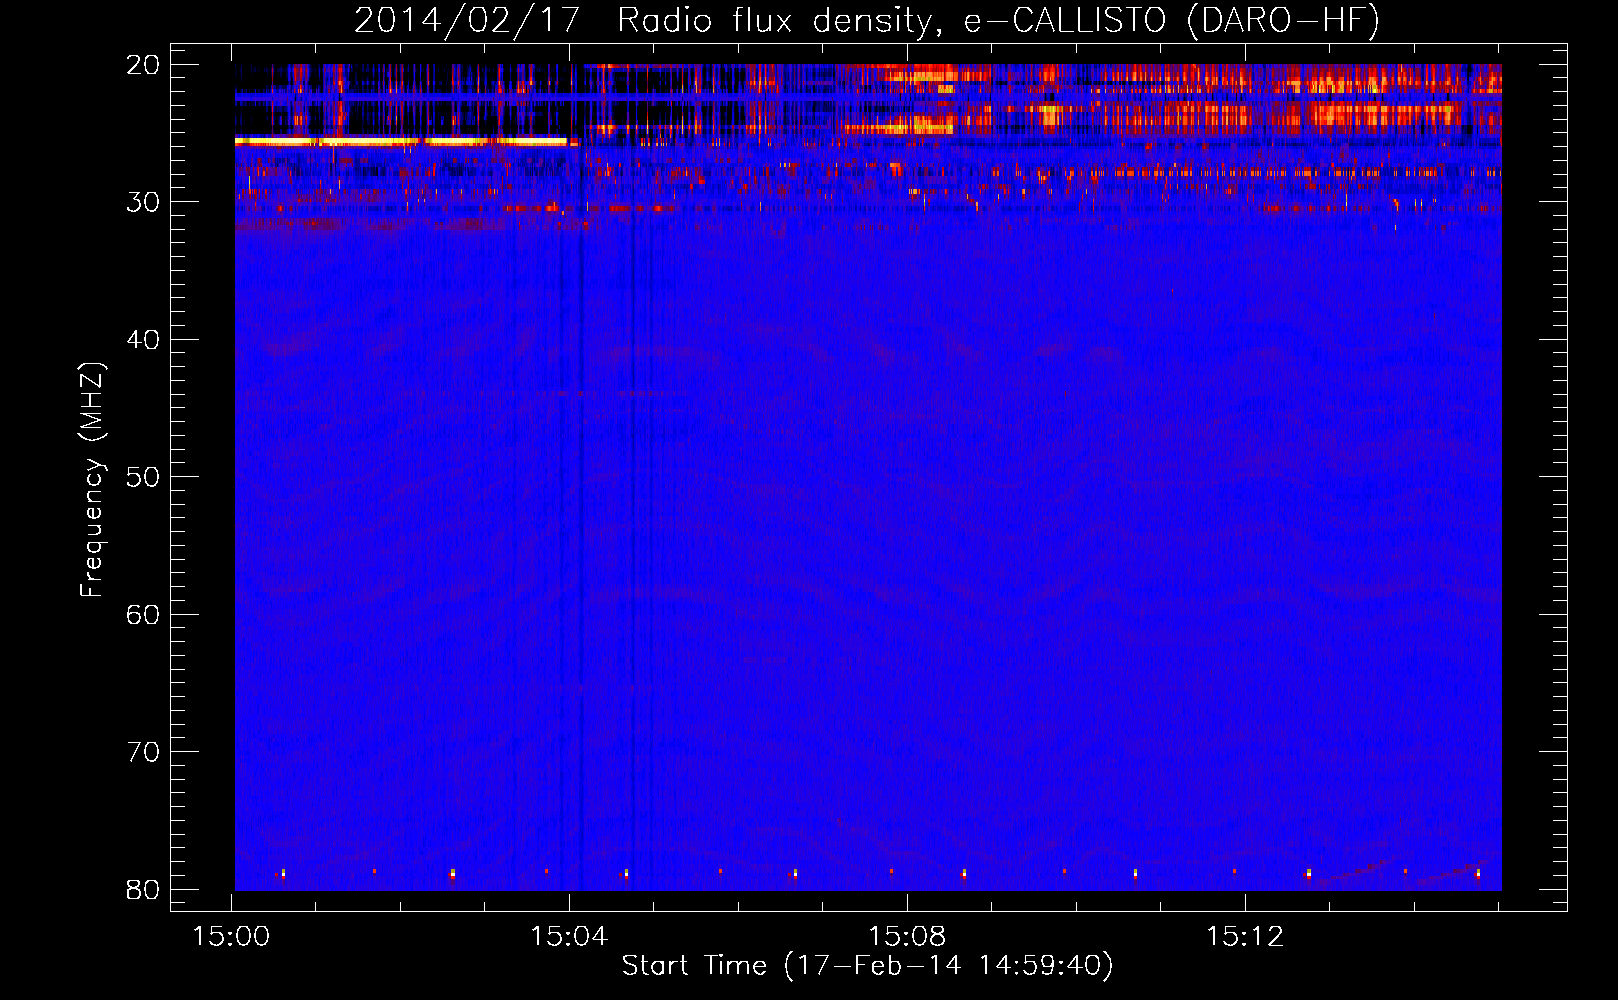
Task: Click the 60 MHz frequency tick label
Action: pyautogui.click(x=143, y=614)
